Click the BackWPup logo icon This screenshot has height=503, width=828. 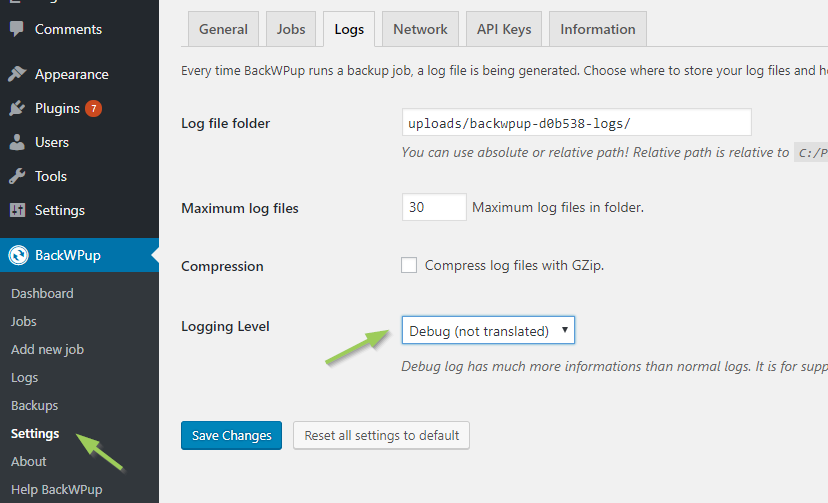(x=18, y=255)
